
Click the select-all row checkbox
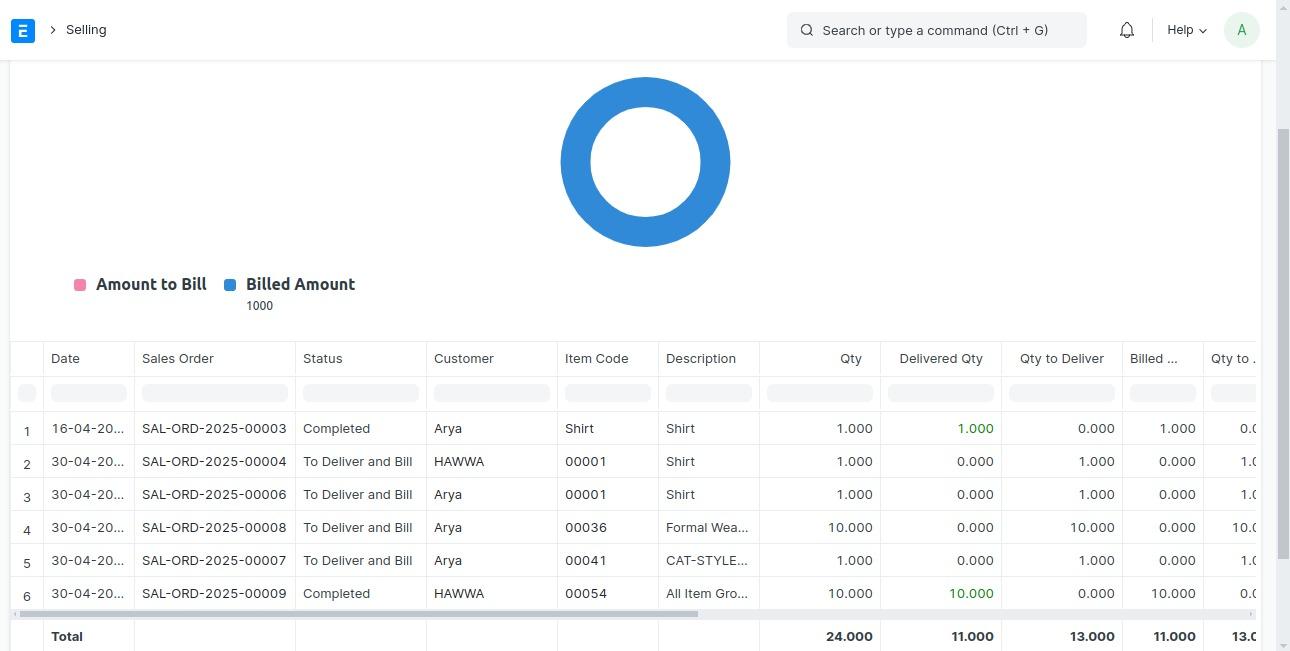pos(27,392)
